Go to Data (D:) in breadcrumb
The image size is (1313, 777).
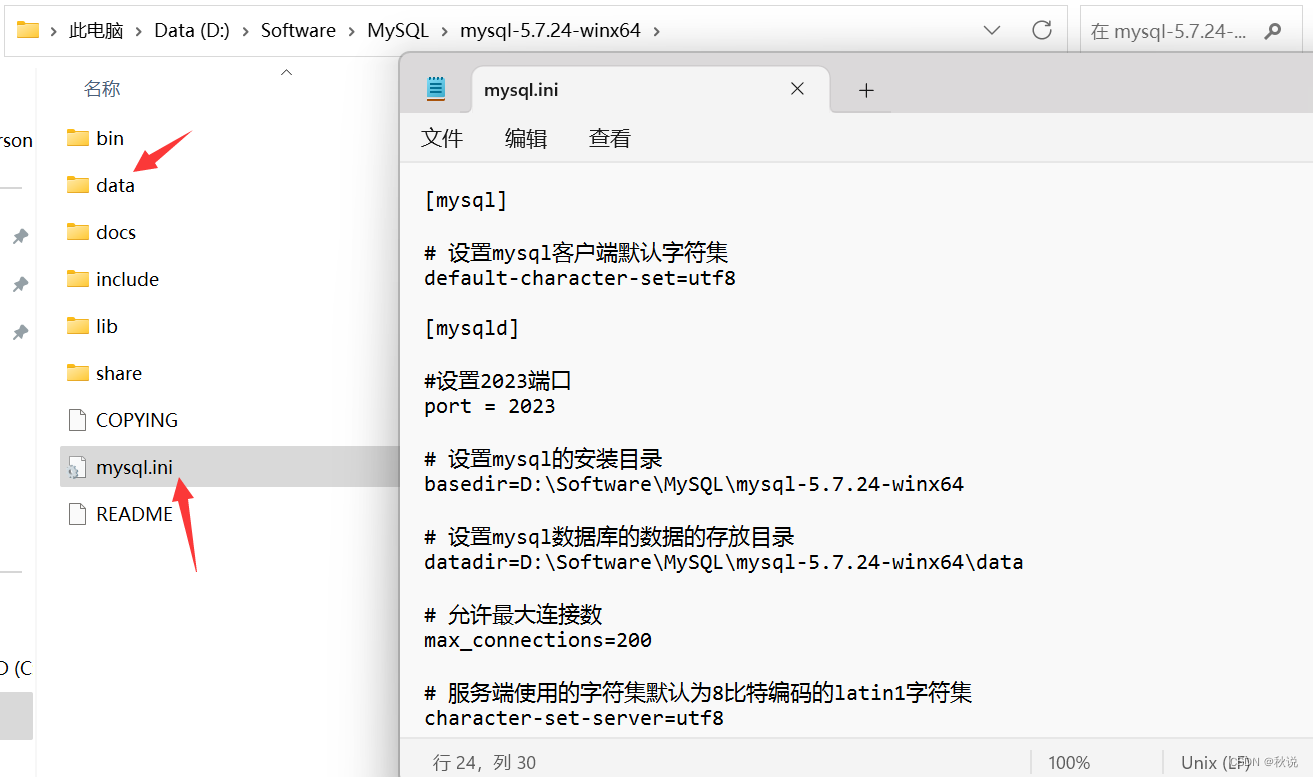click(x=192, y=31)
